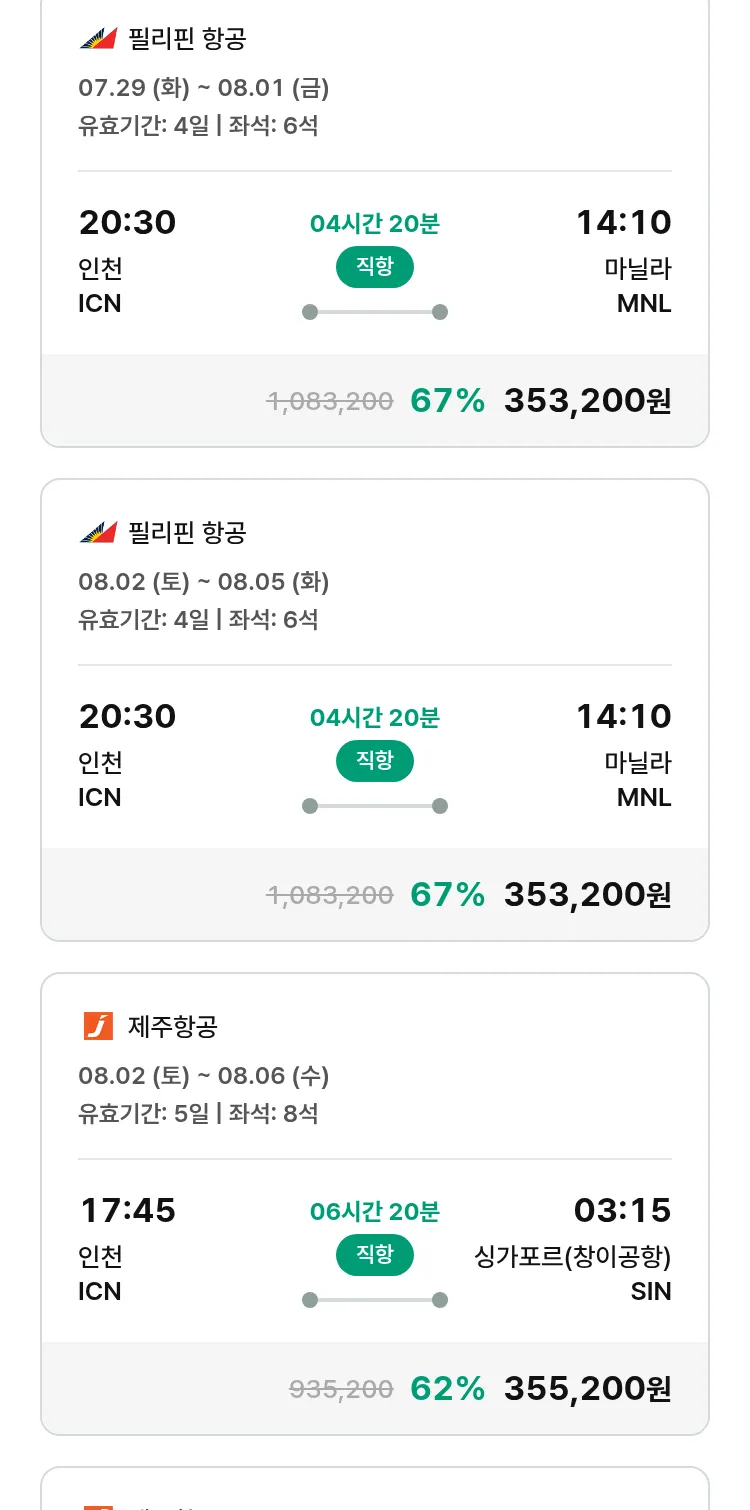The image size is (750, 1510).
Task: Open the 제주항공 airline name
Action: pos(173,1026)
